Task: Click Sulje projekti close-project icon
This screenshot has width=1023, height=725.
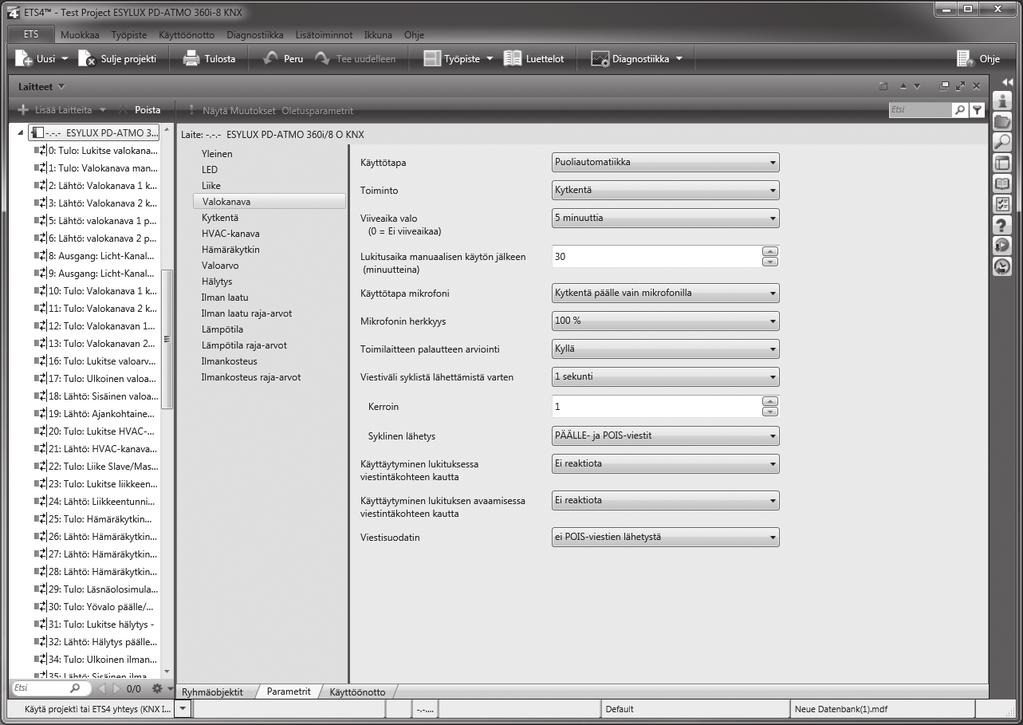Action: [86, 59]
